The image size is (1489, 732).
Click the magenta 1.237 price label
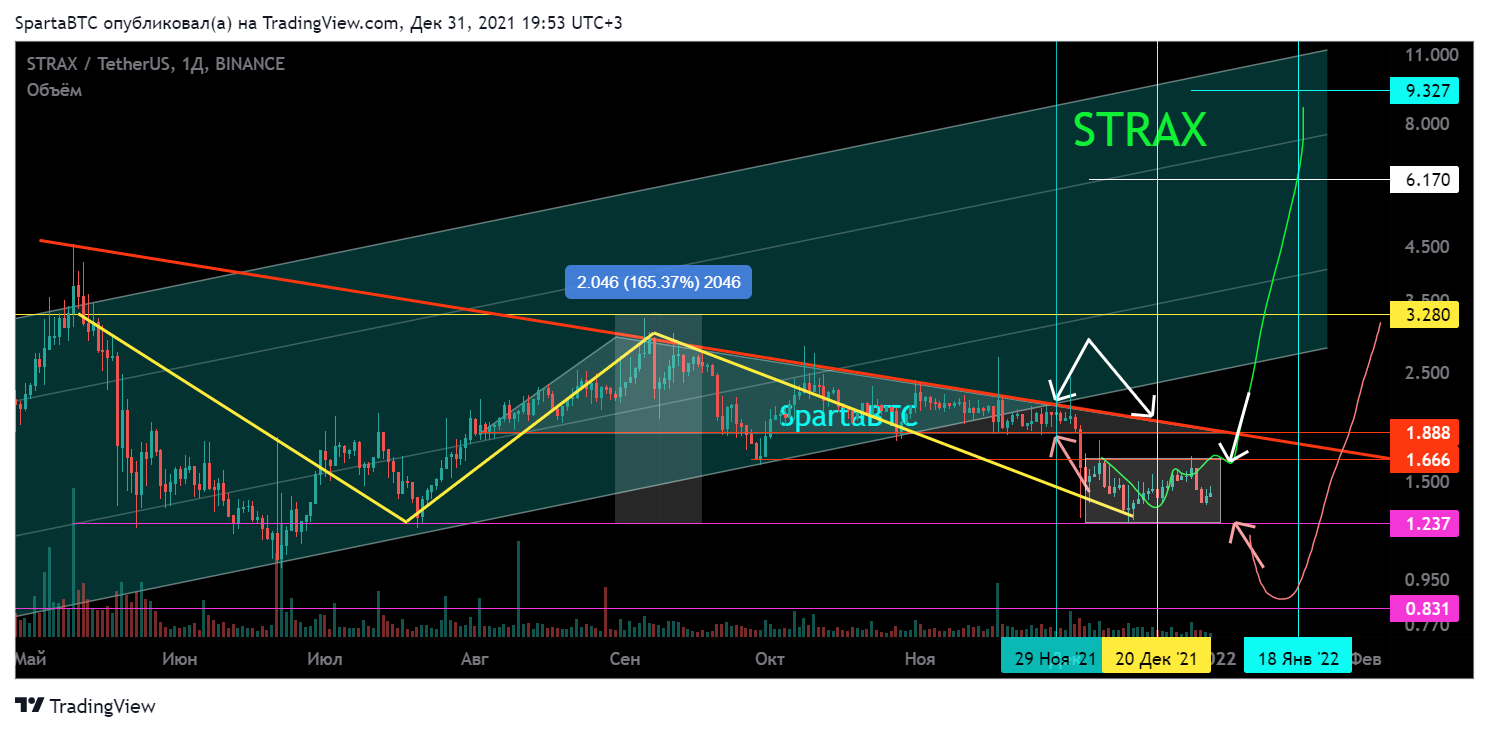(1424, 523)
